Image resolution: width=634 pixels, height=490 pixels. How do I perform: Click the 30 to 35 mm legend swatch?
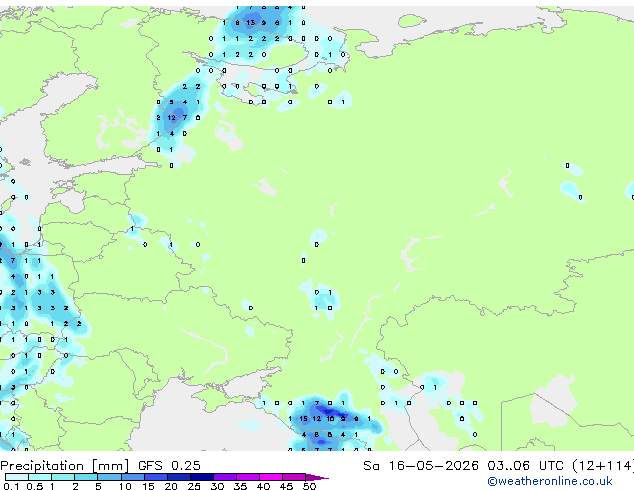coord(225,477)
